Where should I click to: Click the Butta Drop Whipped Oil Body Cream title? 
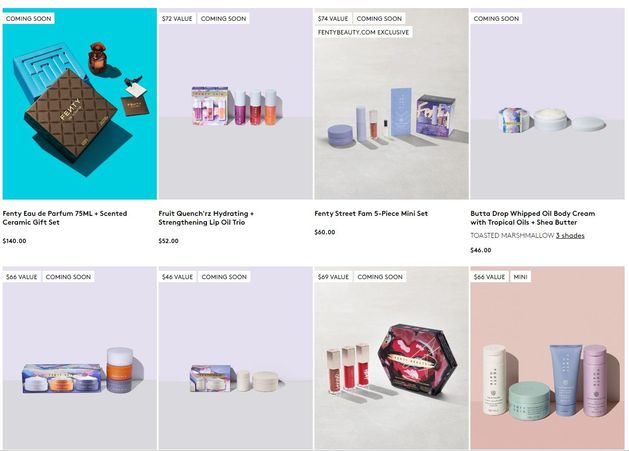pyautogui.click(x=533, y=218)
